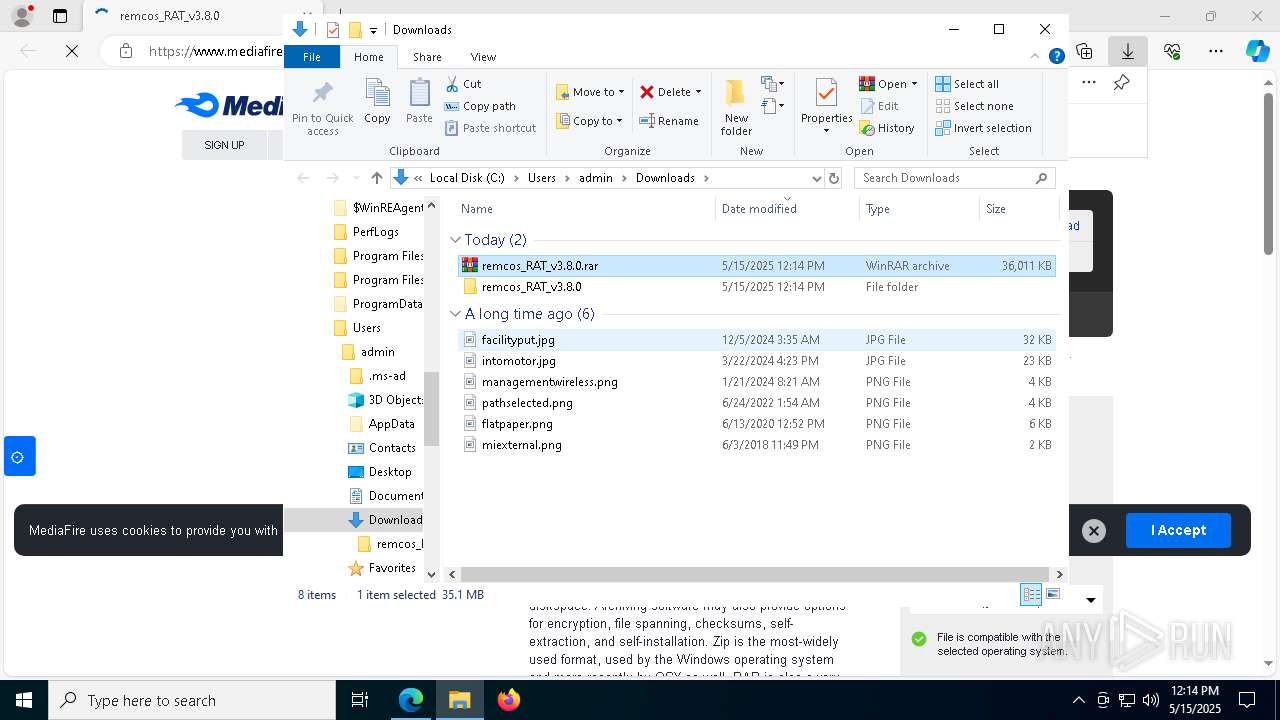Refresh the Downloads folder view
1280x720 pixels.
pyautogui.click(x=834, y=178)
